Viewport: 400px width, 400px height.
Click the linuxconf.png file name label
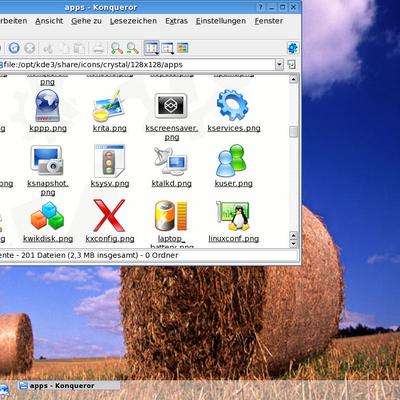234,239
